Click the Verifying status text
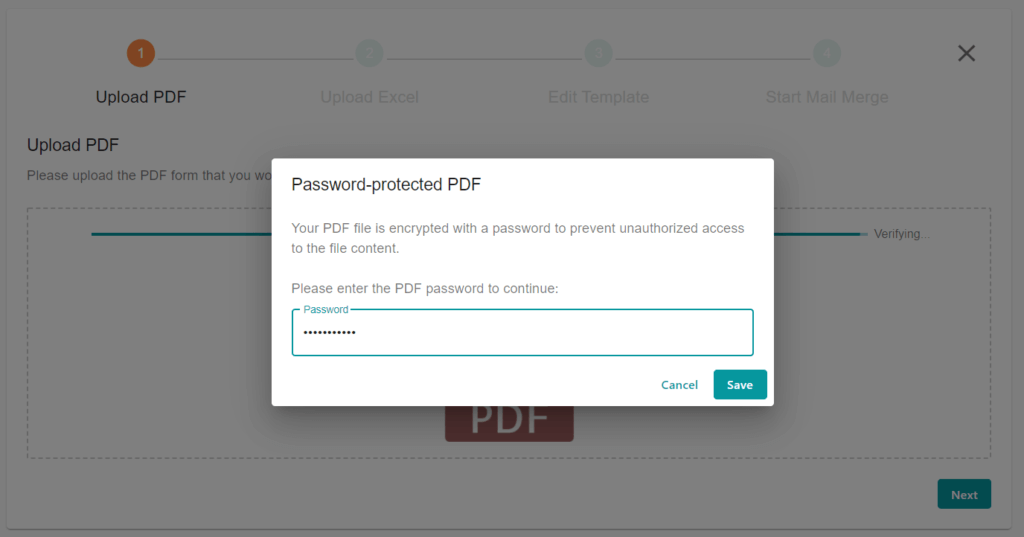Screen dimensions: 1024x537 (902, 234)
